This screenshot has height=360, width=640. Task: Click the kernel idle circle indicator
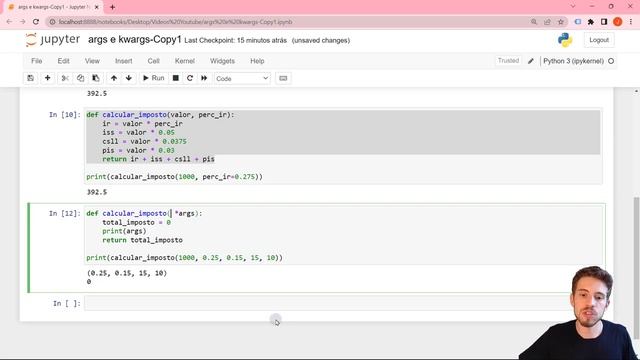coord(611,61)
